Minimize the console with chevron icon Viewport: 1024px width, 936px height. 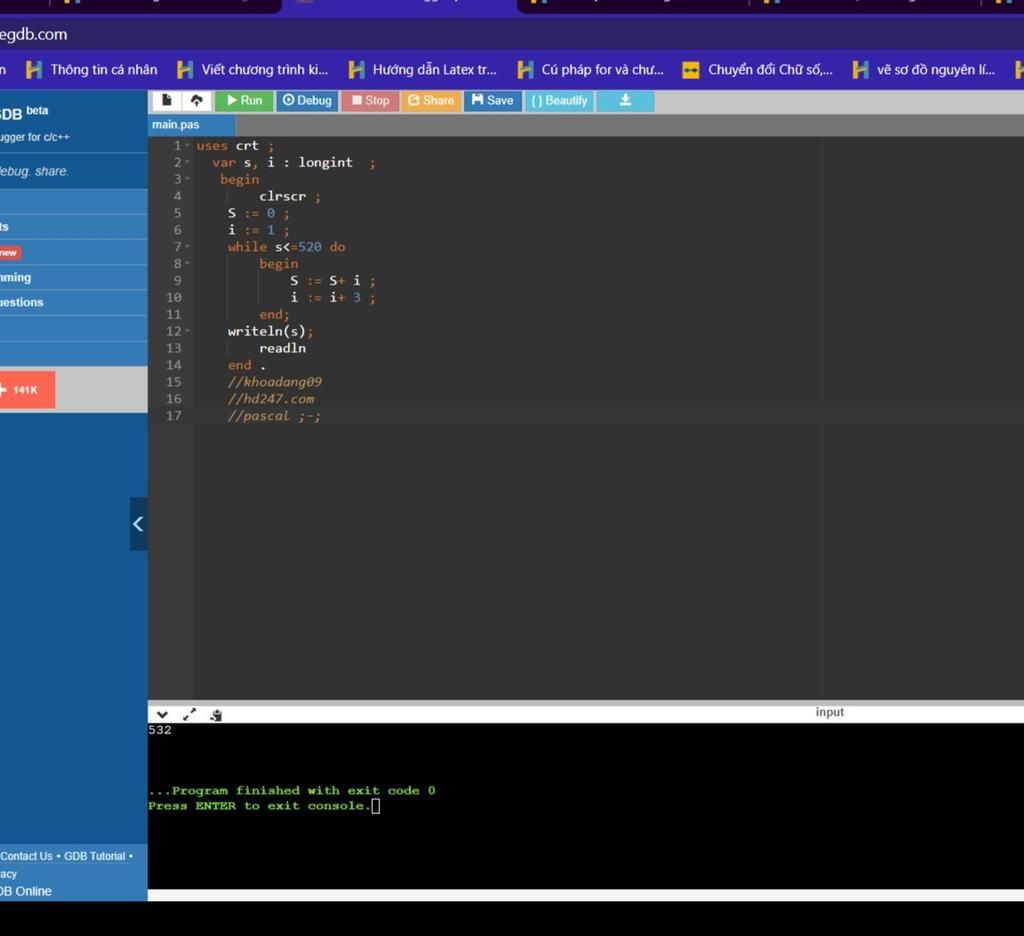click(163, 715)
